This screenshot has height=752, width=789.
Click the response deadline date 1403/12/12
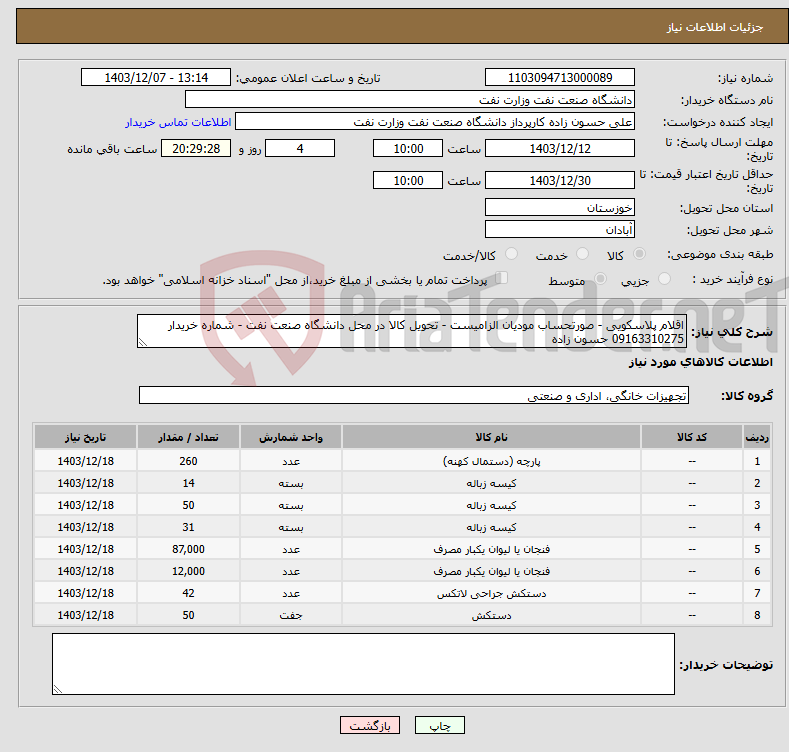[x=560, y=148]
